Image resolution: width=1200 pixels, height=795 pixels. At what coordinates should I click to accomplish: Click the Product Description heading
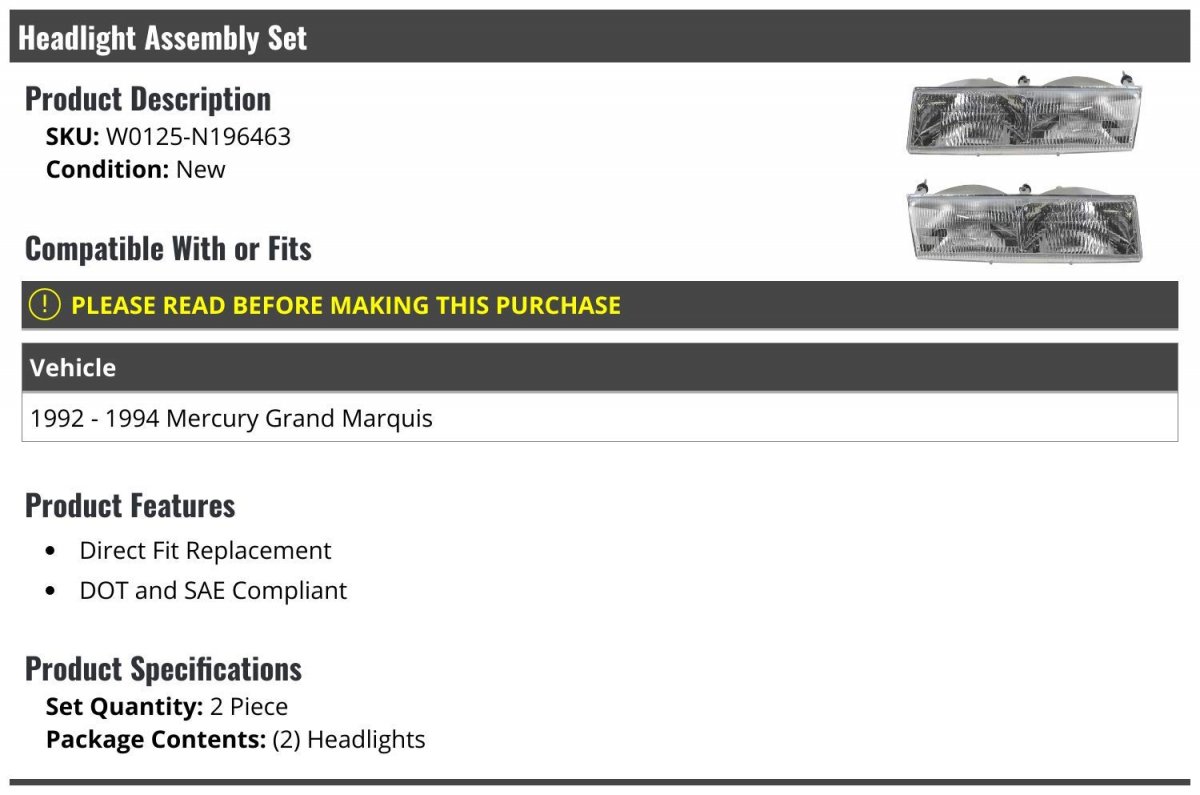pos(148,99)
